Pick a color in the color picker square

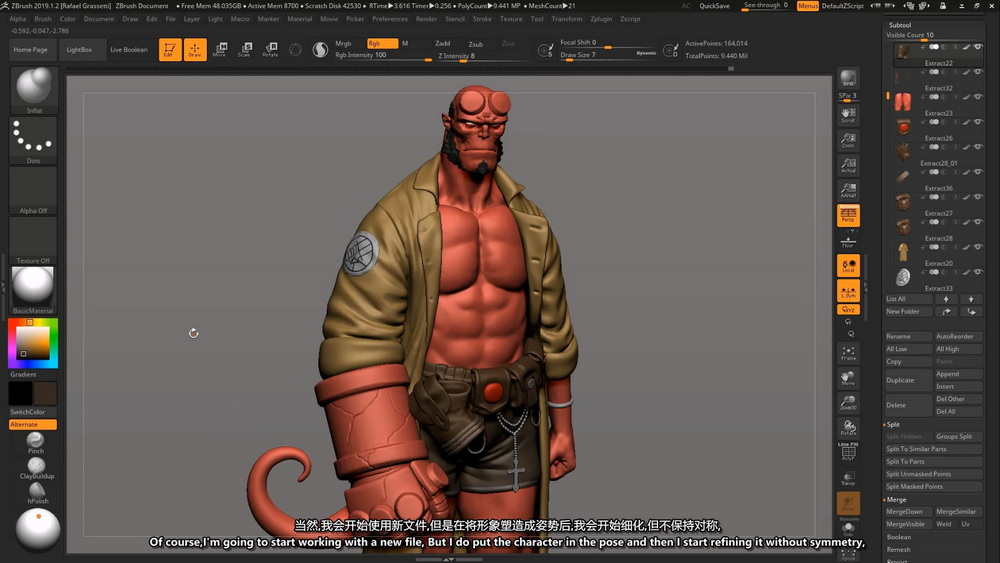pos(32,343)
